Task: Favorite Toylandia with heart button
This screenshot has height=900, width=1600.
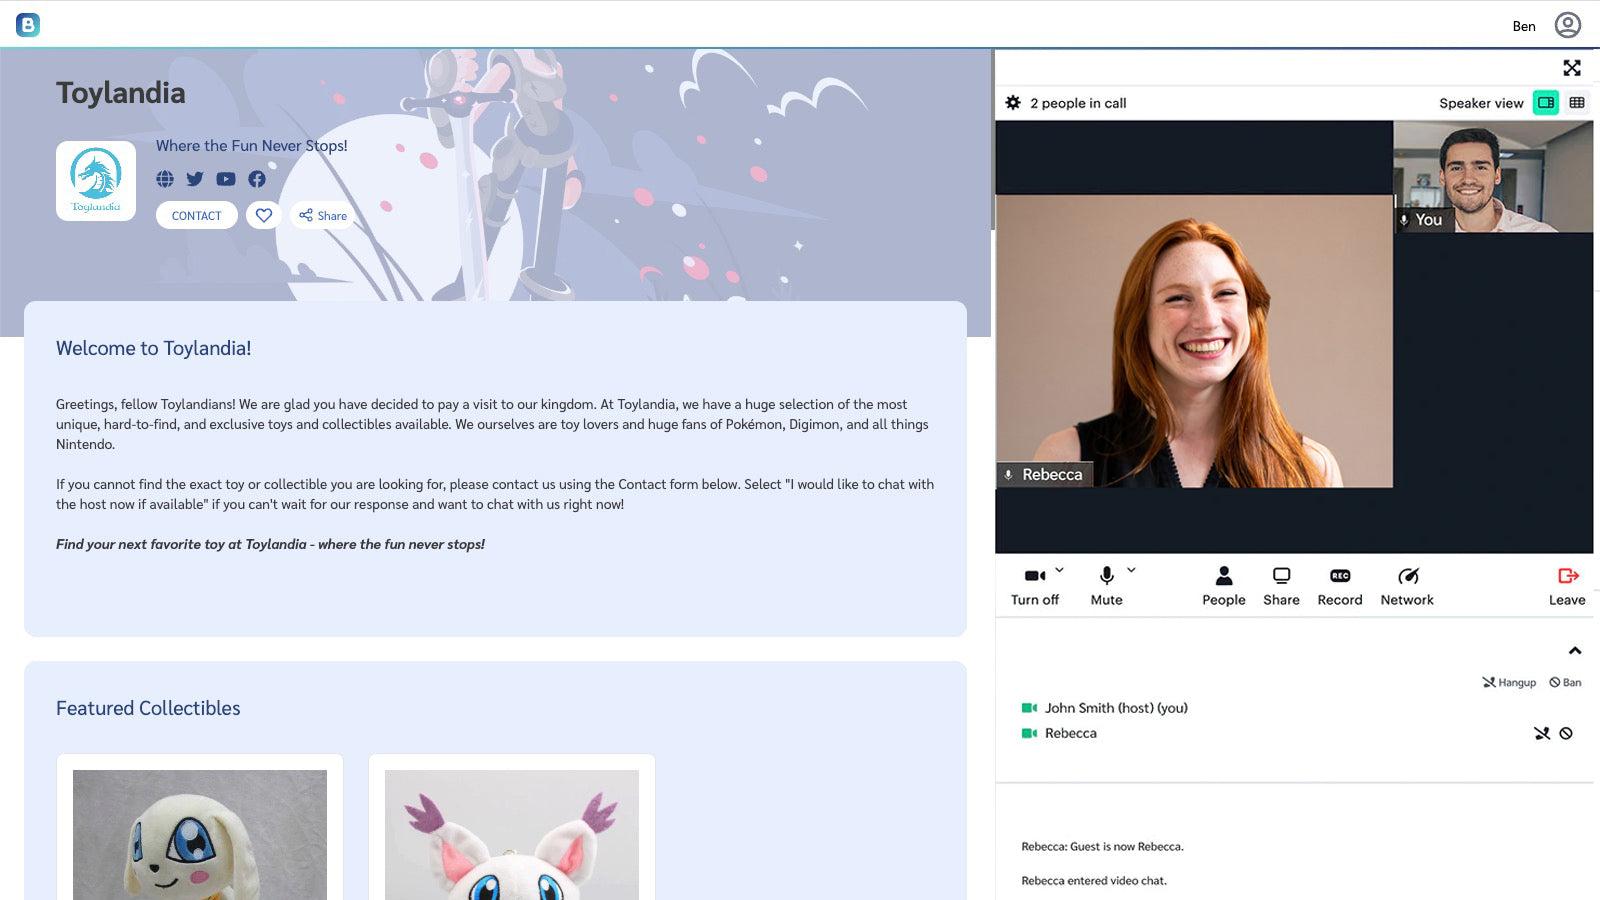Action: click(264, 215)
